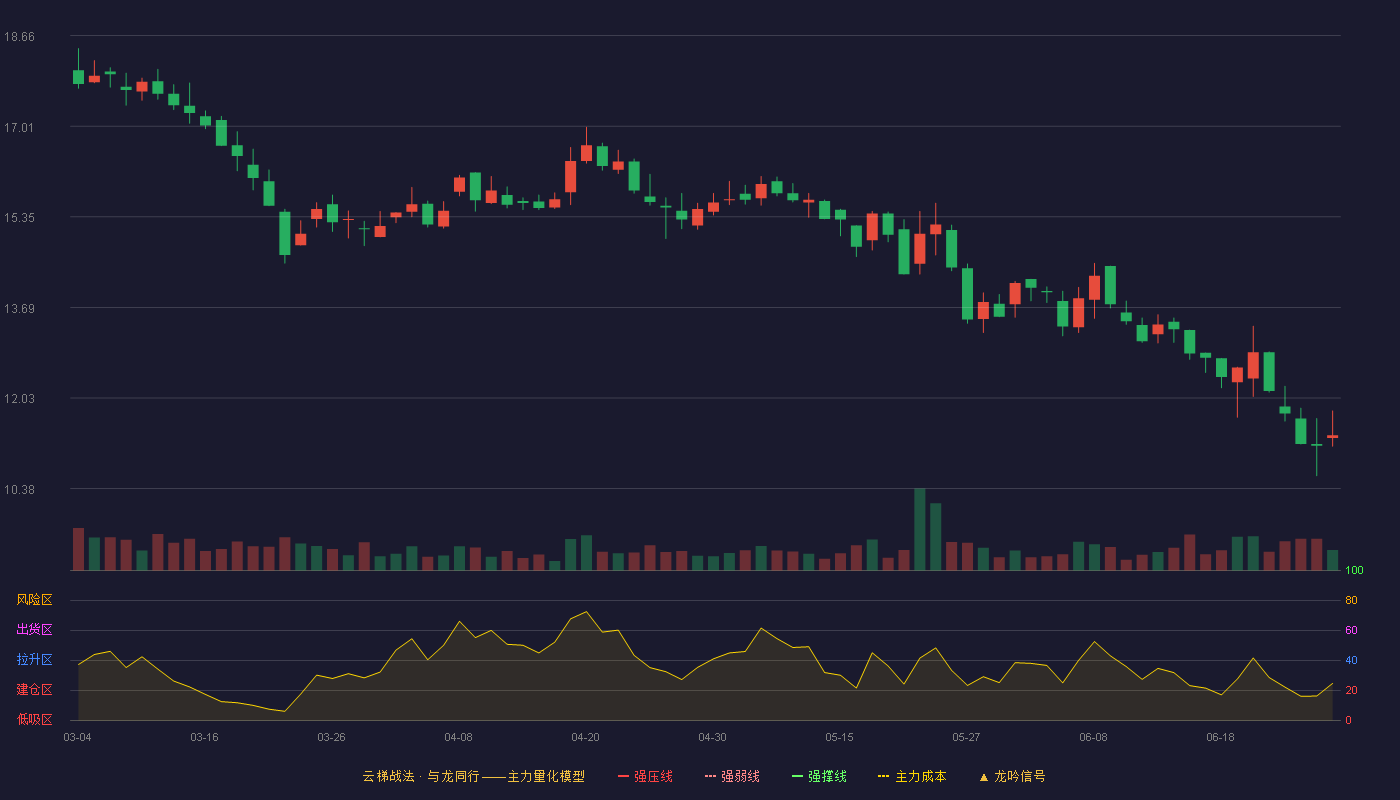Toggle the 主力成本 legend series
Viewport: 1400px width, 800px height.
[x=912, y=776]
